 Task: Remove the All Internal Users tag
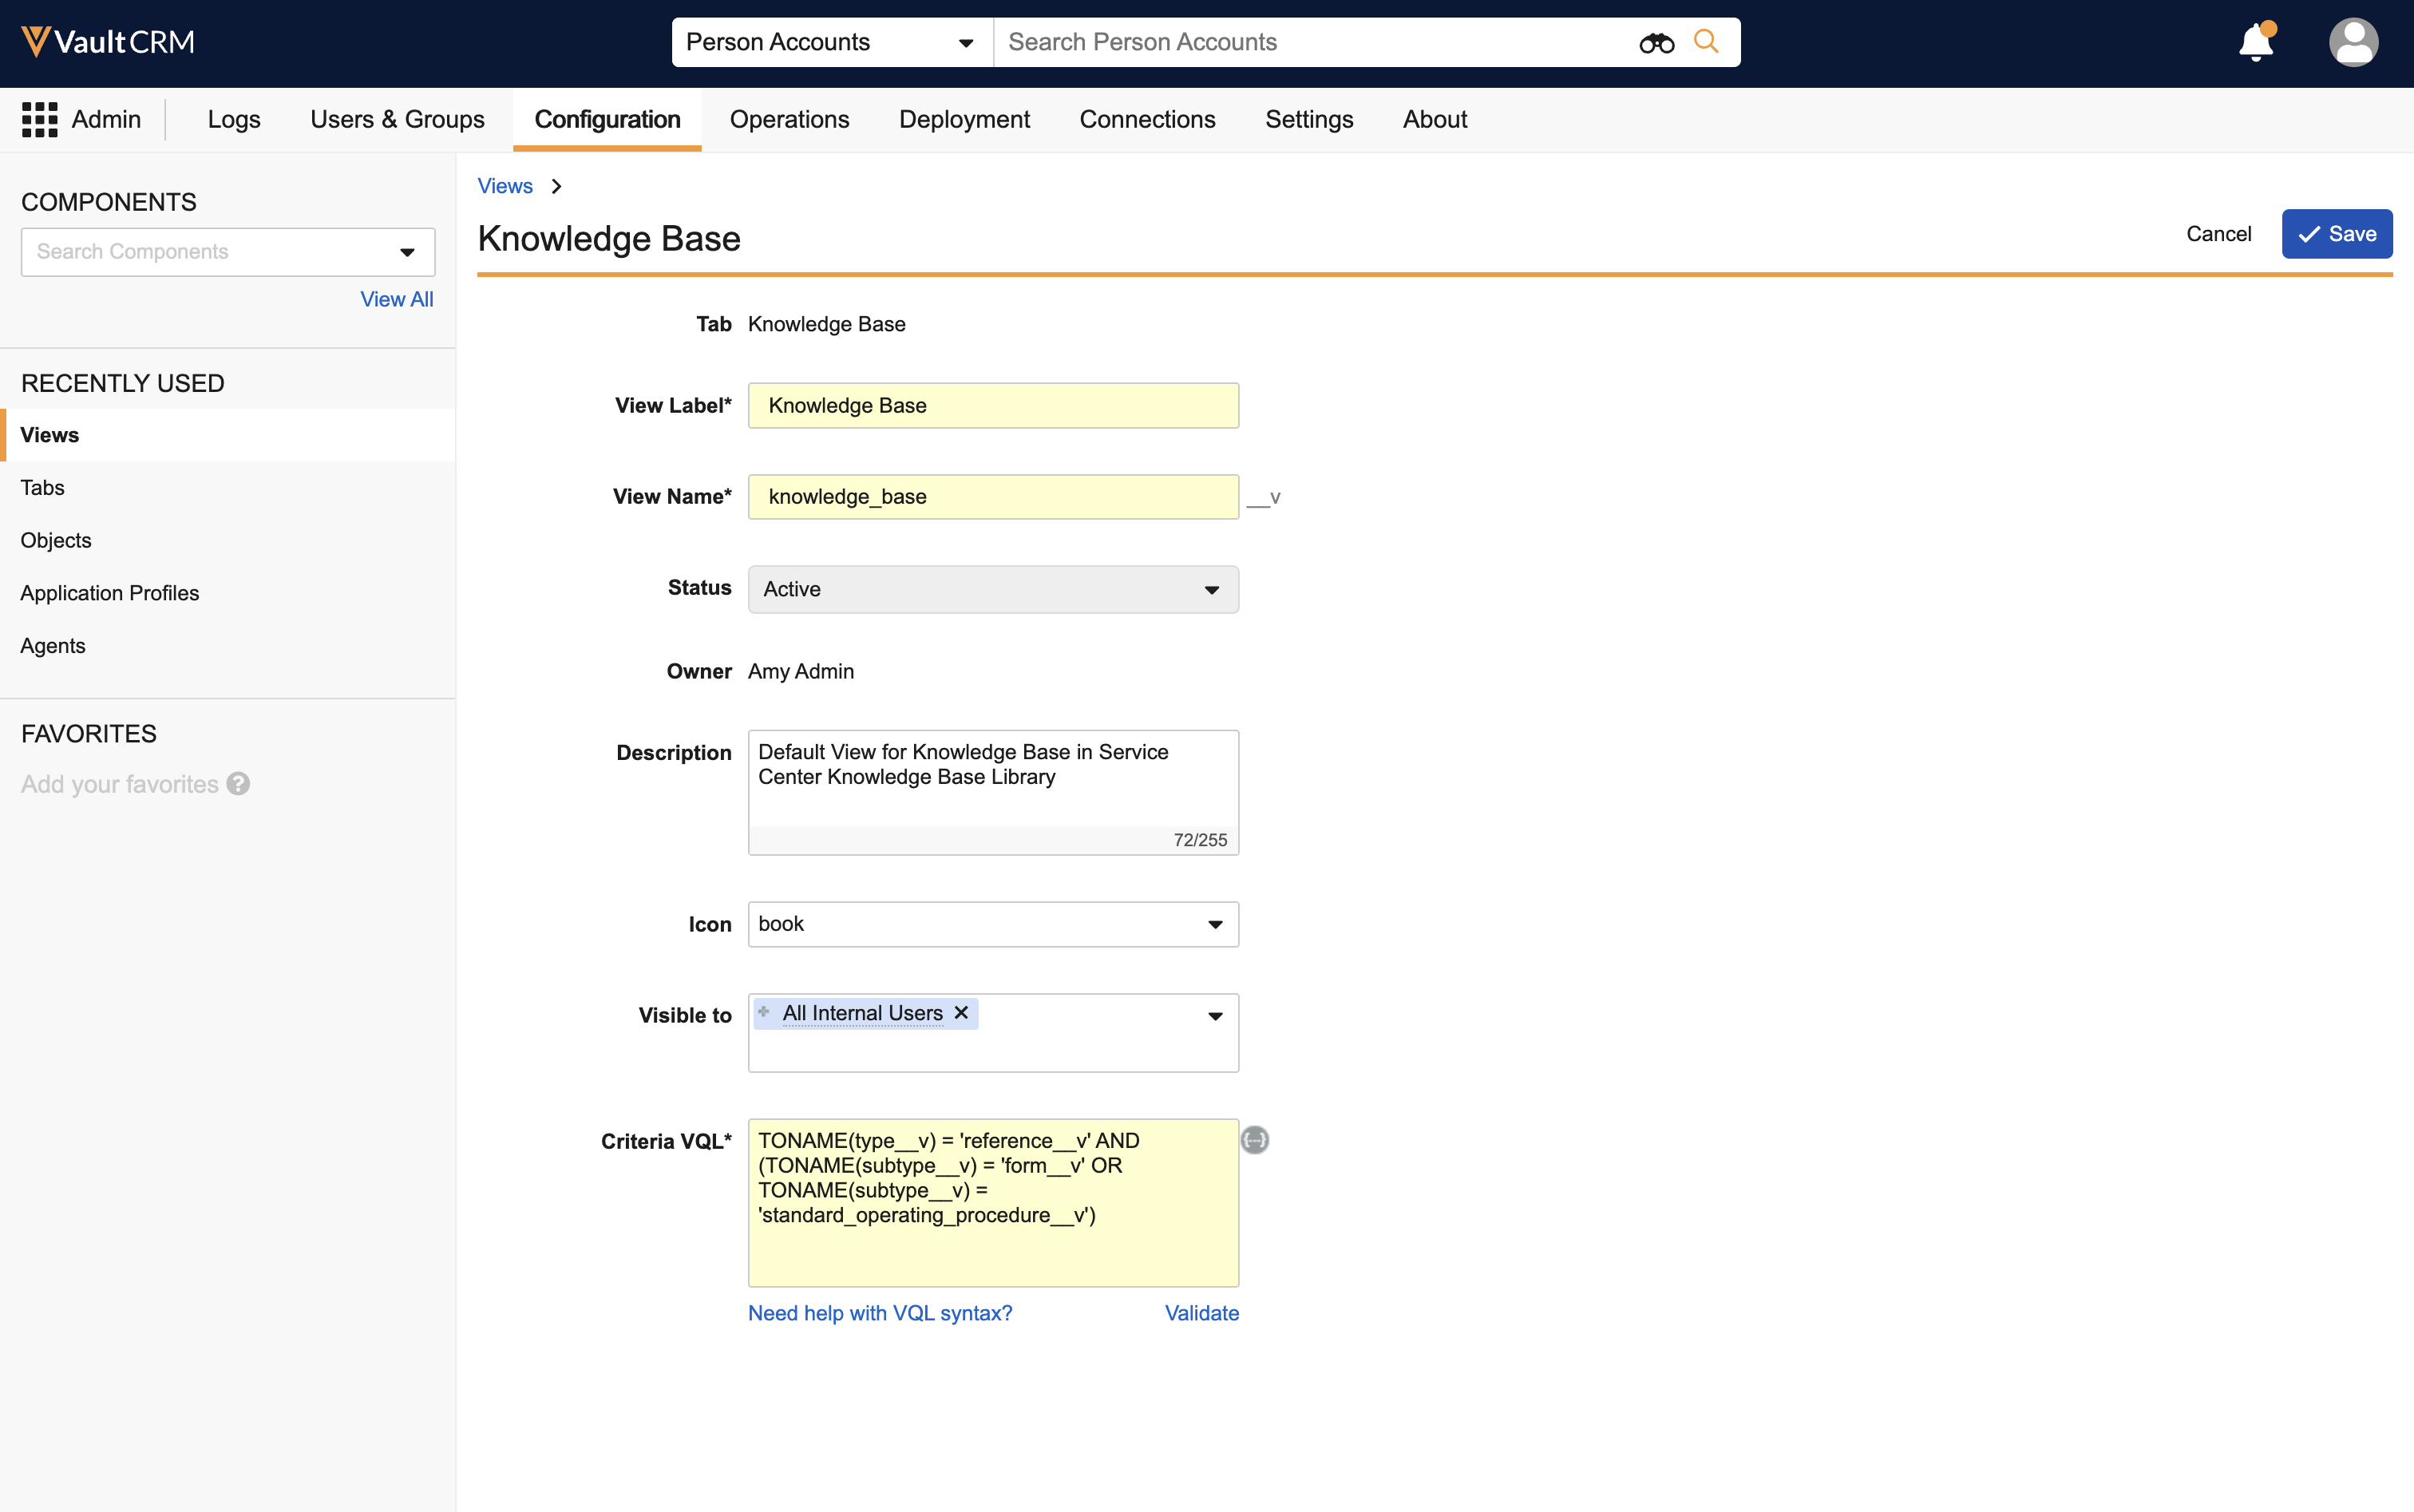961,1013
